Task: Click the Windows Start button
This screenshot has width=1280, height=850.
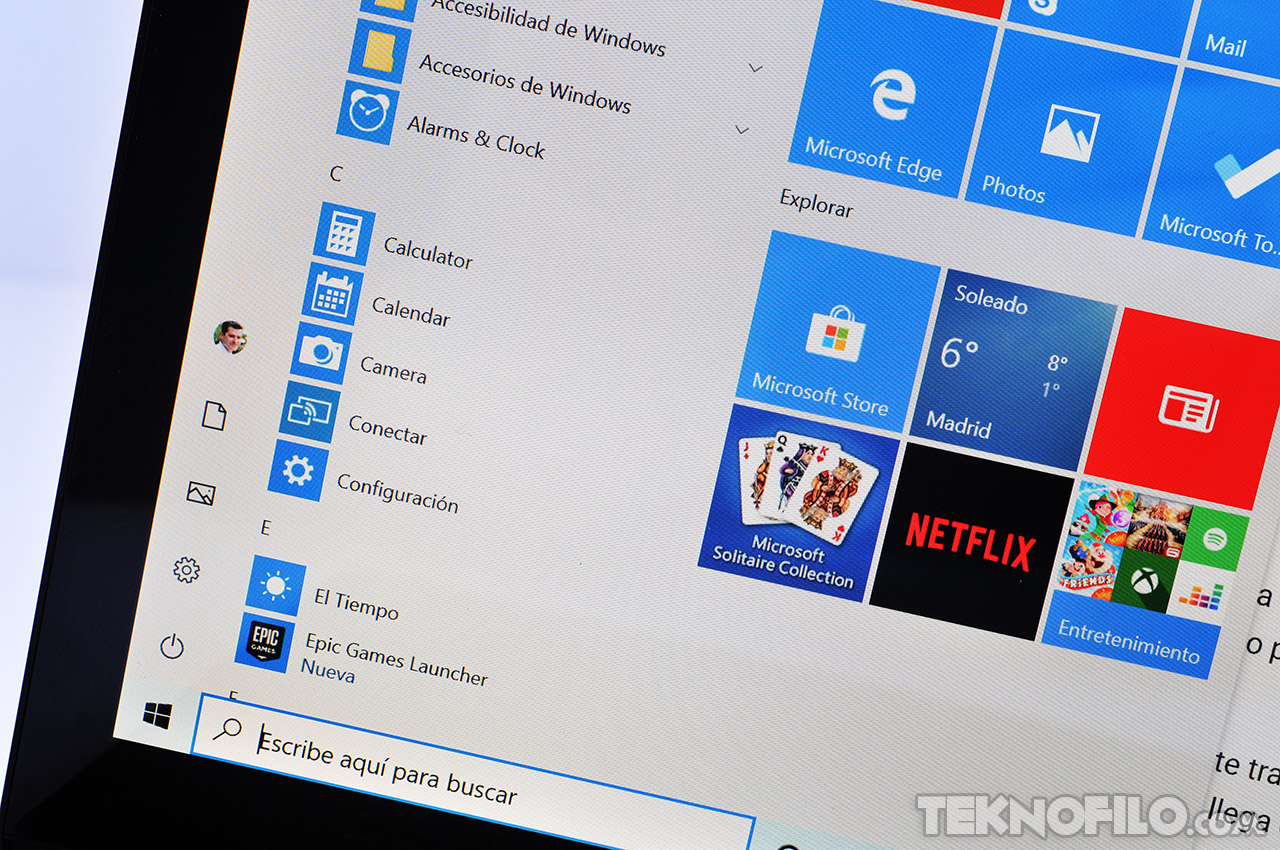Action: (157, 715)
